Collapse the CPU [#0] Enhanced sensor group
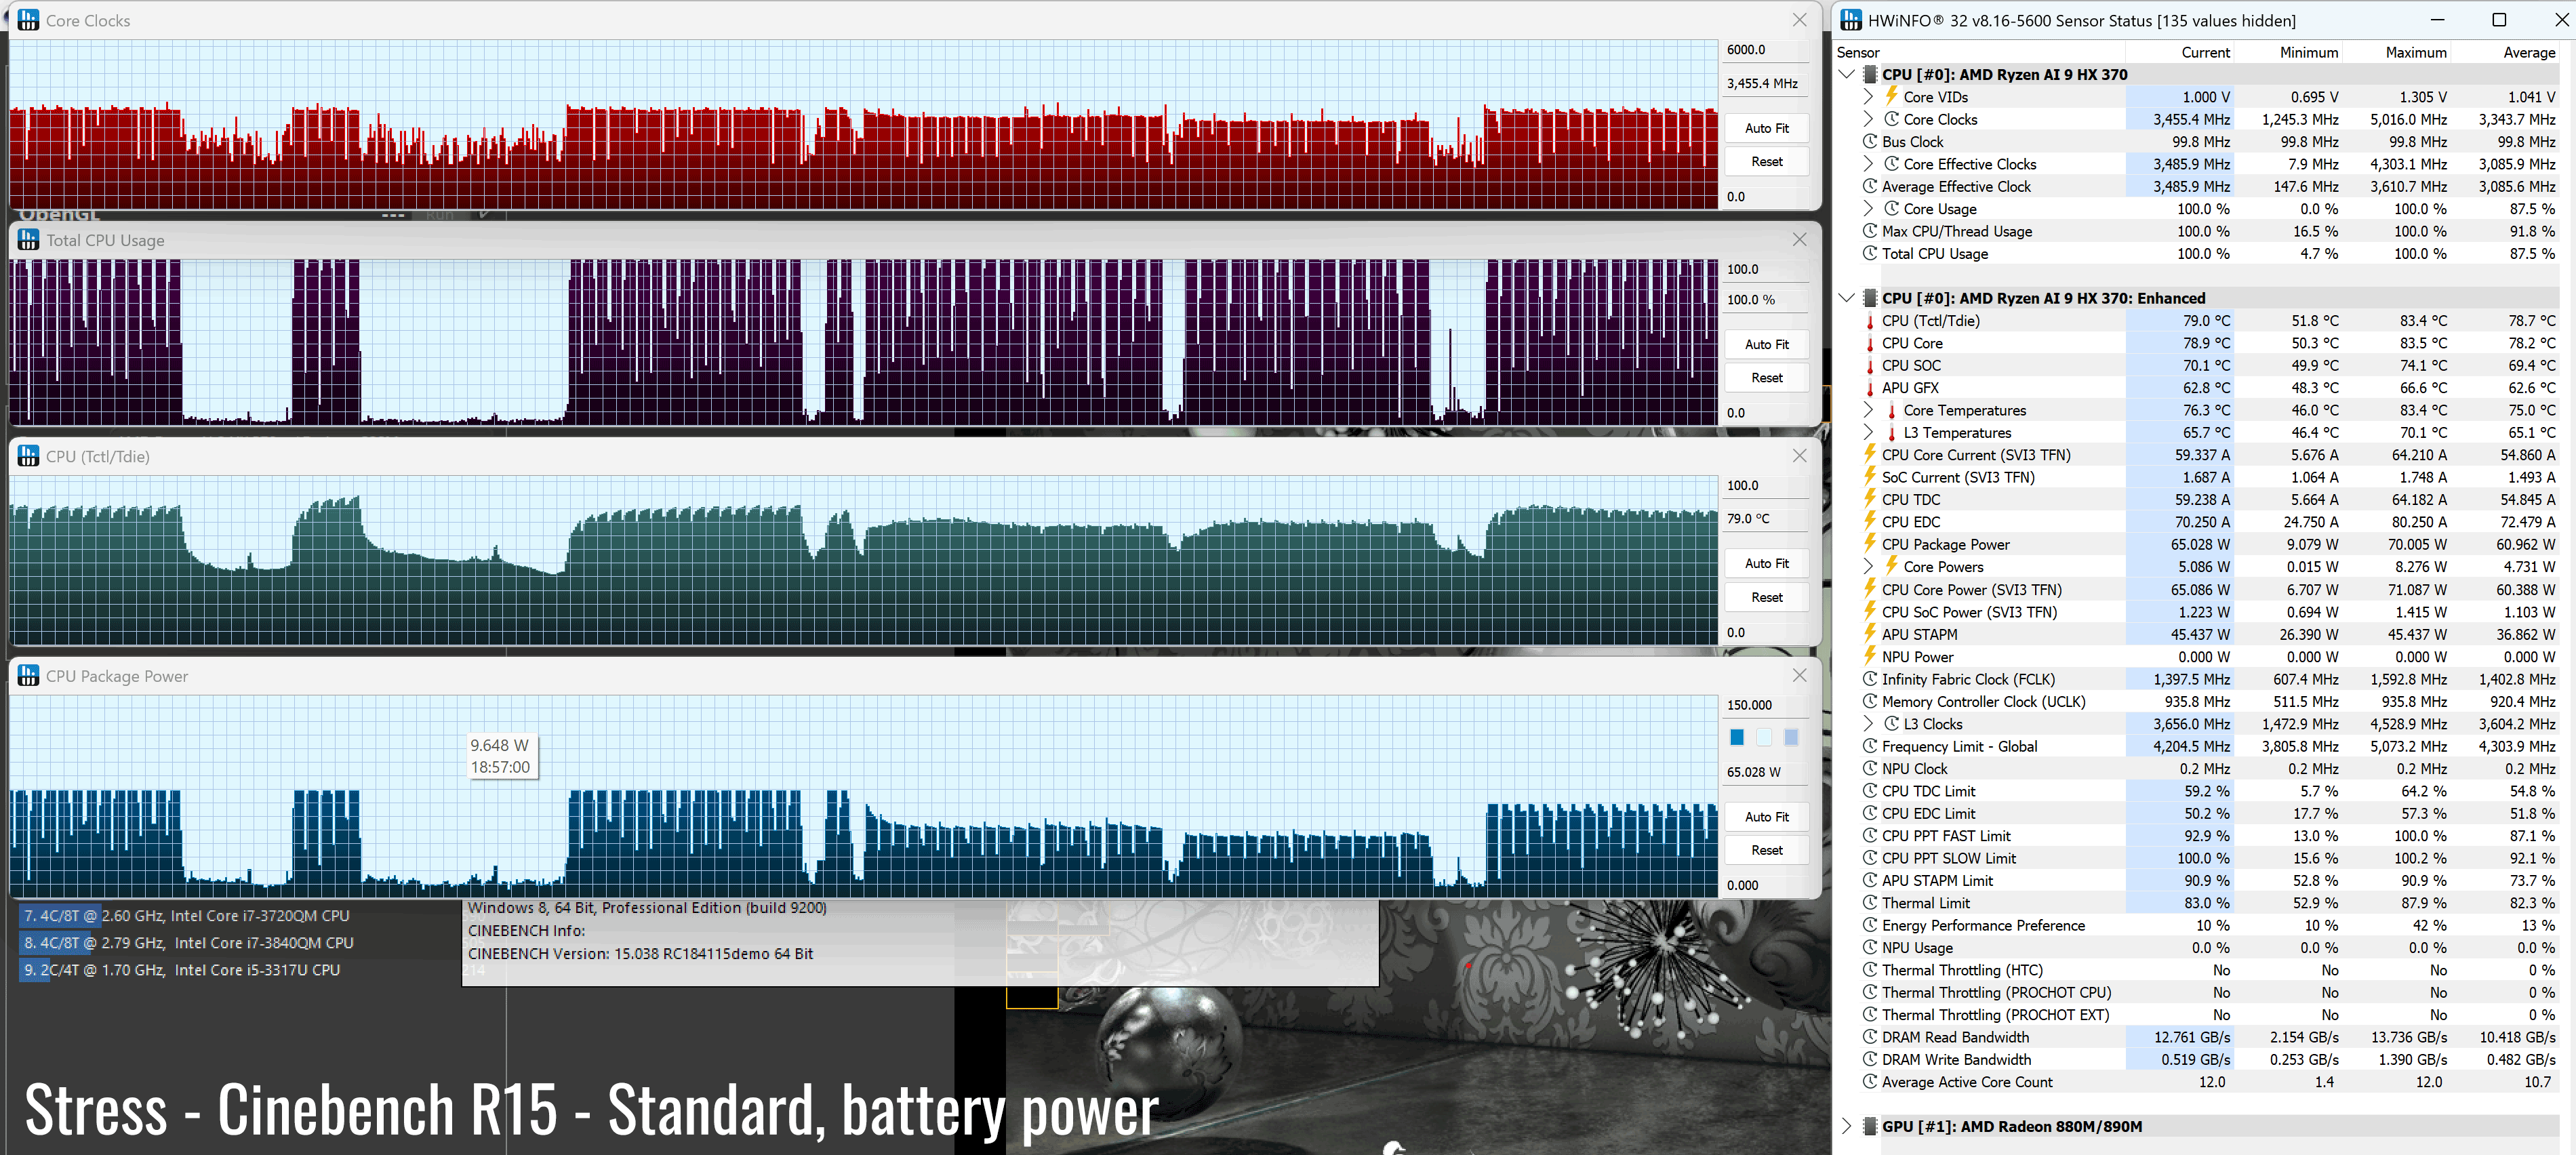This screenshot has width=2576, height=1155. click(x=1847, y=298)
